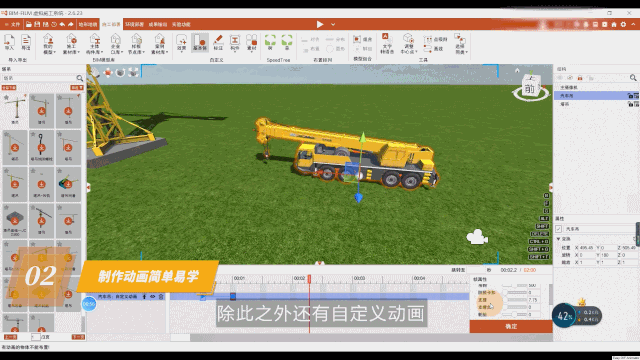640x360 pixels.
Task: Click the position X input field showing 495.45
Action: (x=586, y=248)
